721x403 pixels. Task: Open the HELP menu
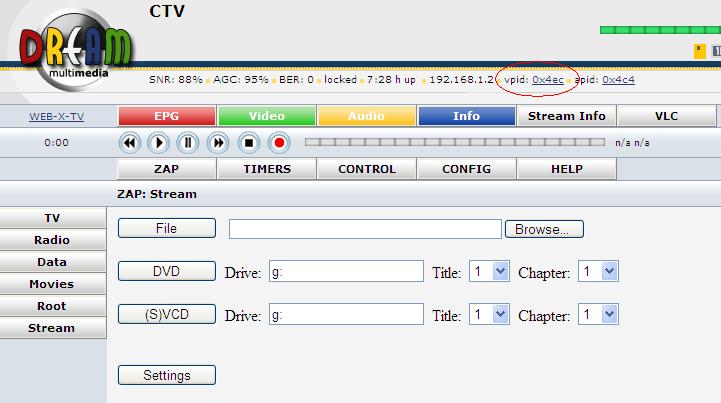click(566, 169)
